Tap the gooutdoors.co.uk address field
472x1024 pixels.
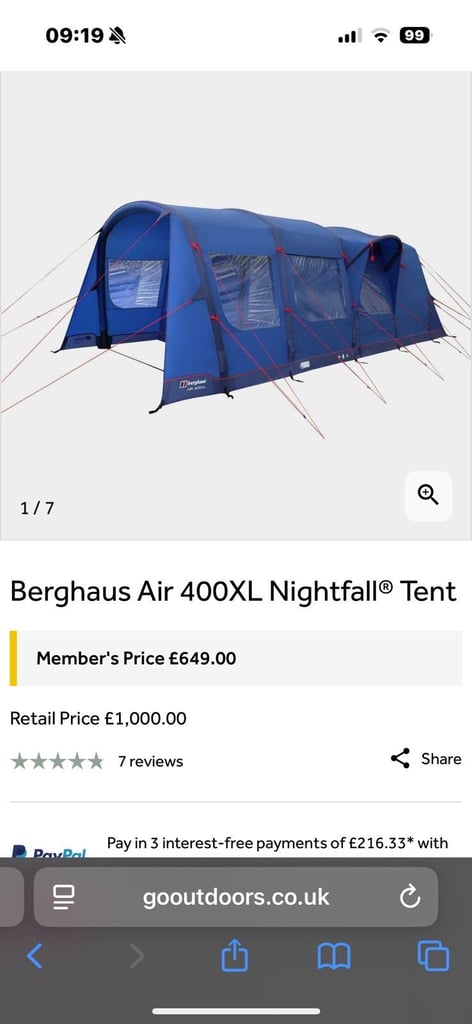pos(236,897)
